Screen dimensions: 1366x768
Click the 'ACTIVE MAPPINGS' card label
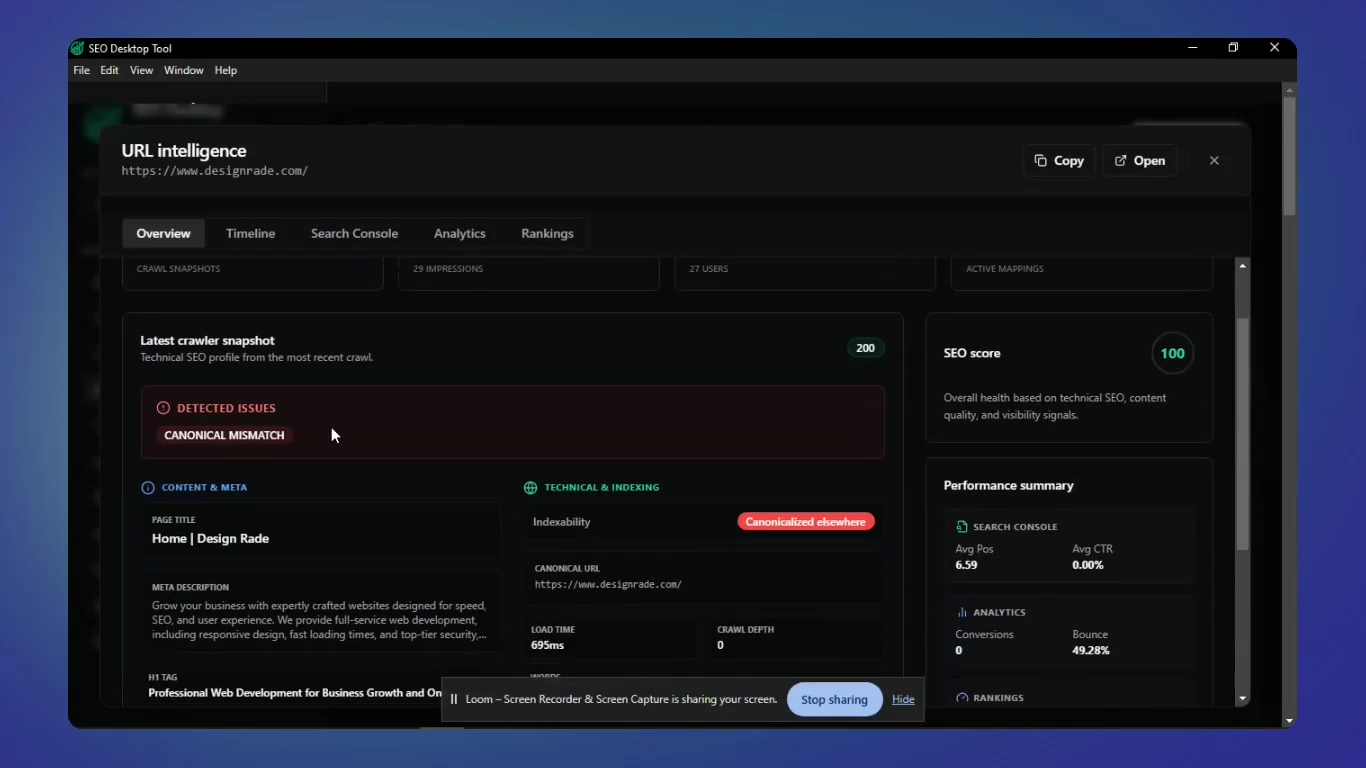tap(1005, 269)
